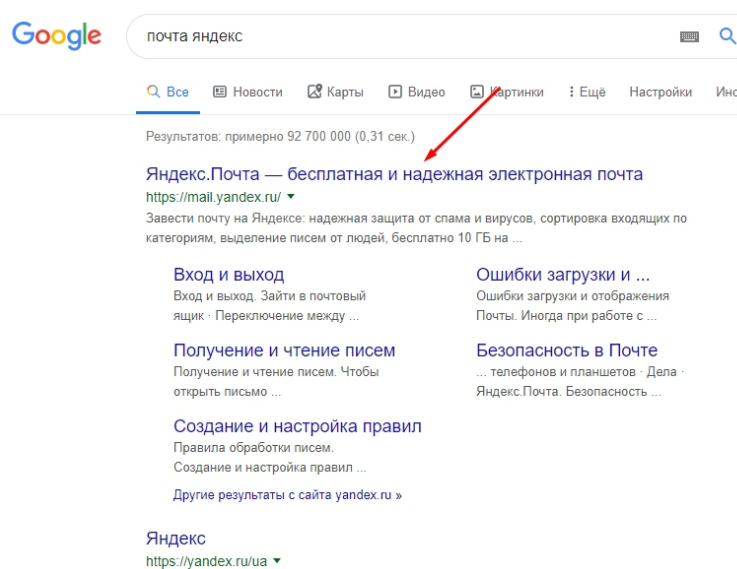
Task: Click the blue search magnifier icon
Action: [x=727, y=36]
